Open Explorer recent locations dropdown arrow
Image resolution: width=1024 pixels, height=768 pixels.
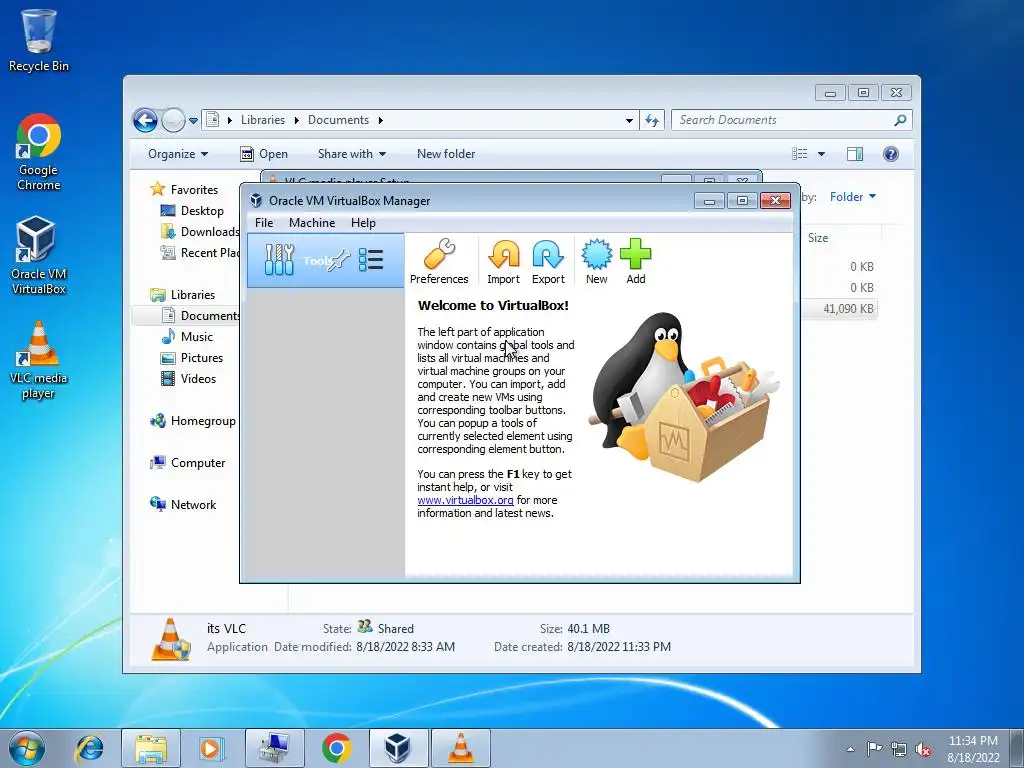(x=193, y=121)
